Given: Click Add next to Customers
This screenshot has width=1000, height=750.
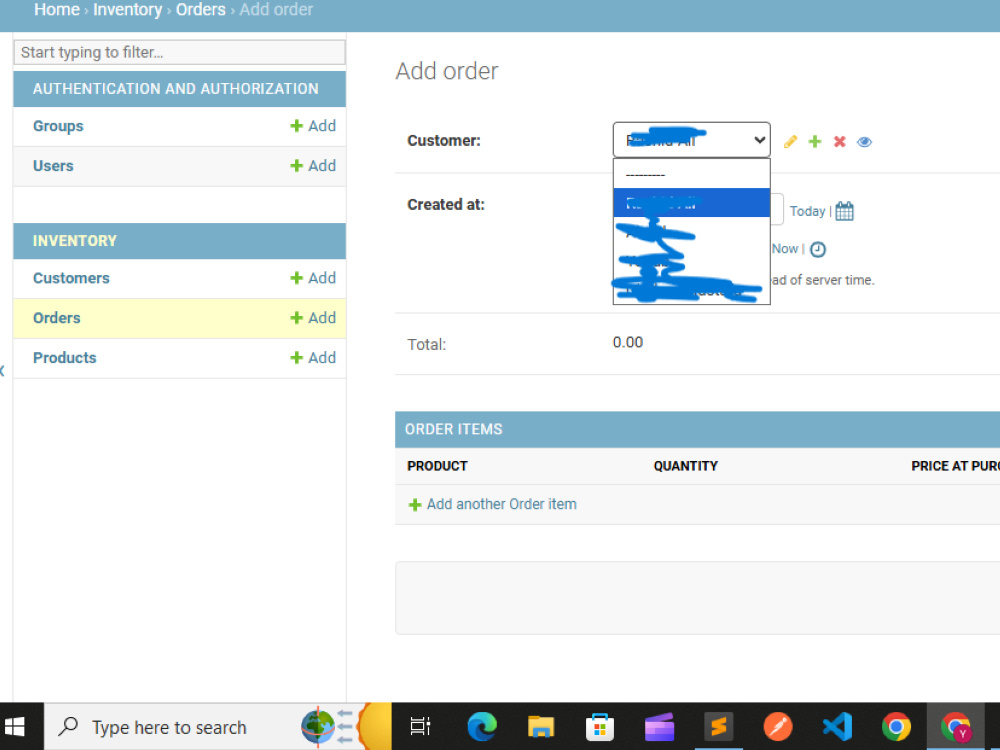Looking at the screenshot, I should coord(313,278).
